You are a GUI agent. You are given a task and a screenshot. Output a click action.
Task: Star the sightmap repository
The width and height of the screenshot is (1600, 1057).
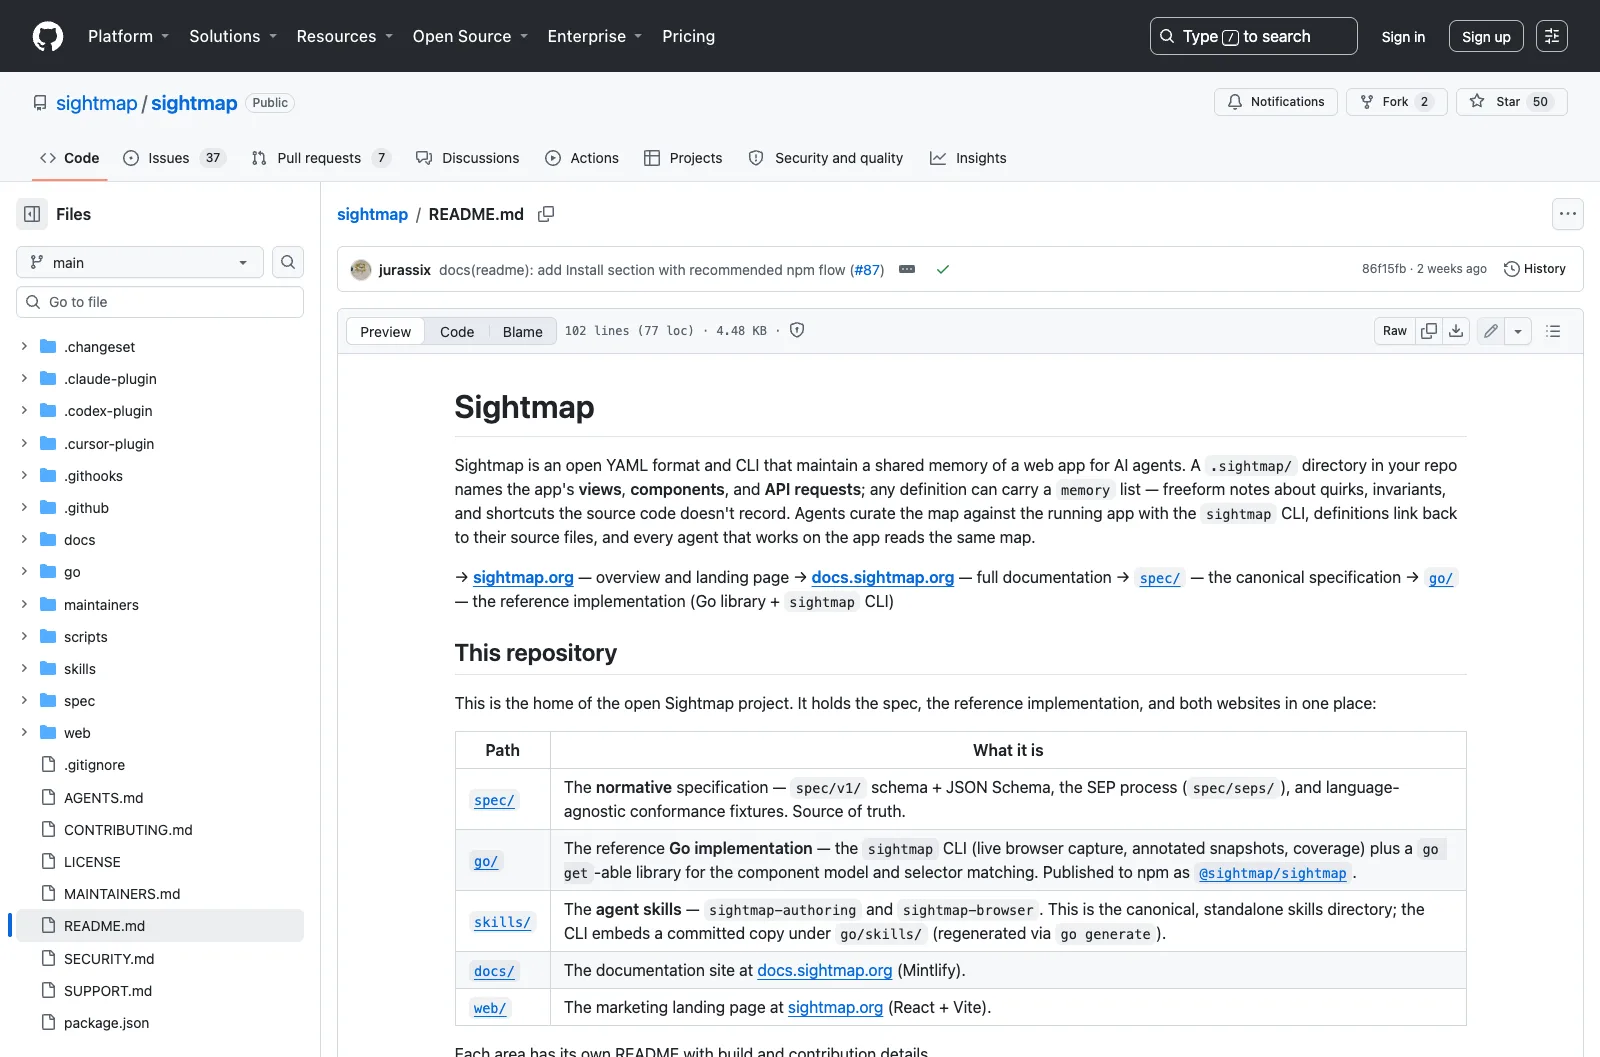tap(1511, 102)
